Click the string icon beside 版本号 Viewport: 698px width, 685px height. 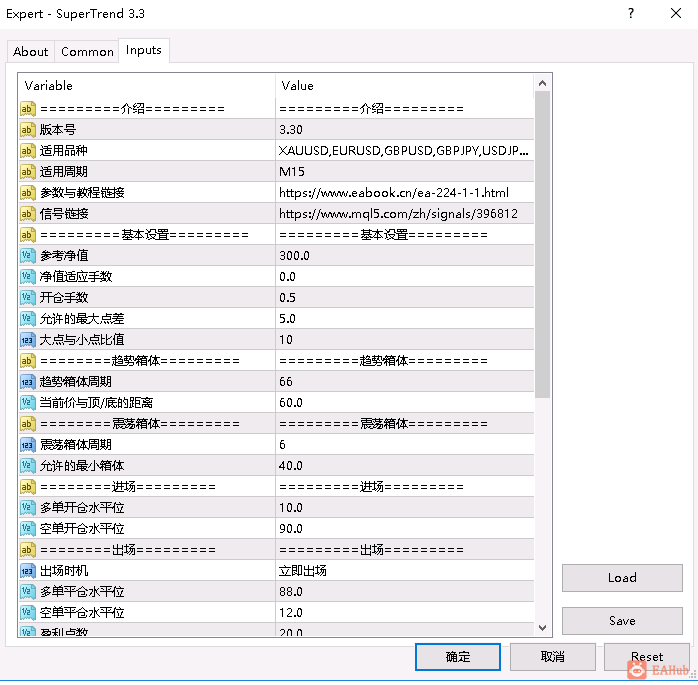27,130
